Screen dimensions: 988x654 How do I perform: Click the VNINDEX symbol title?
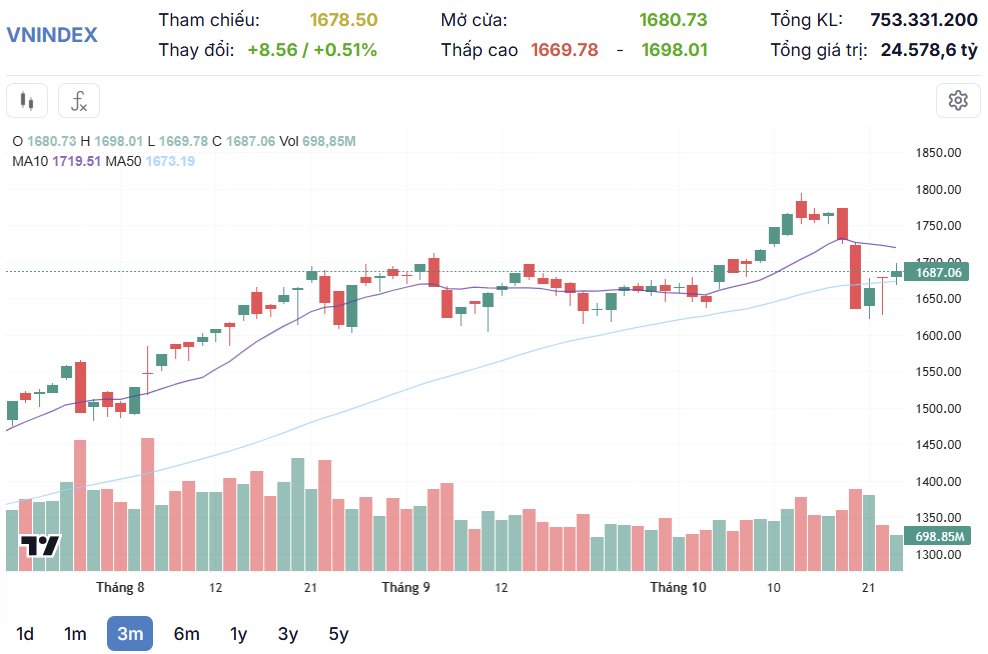pyautogui.click(x=52, y=34)
